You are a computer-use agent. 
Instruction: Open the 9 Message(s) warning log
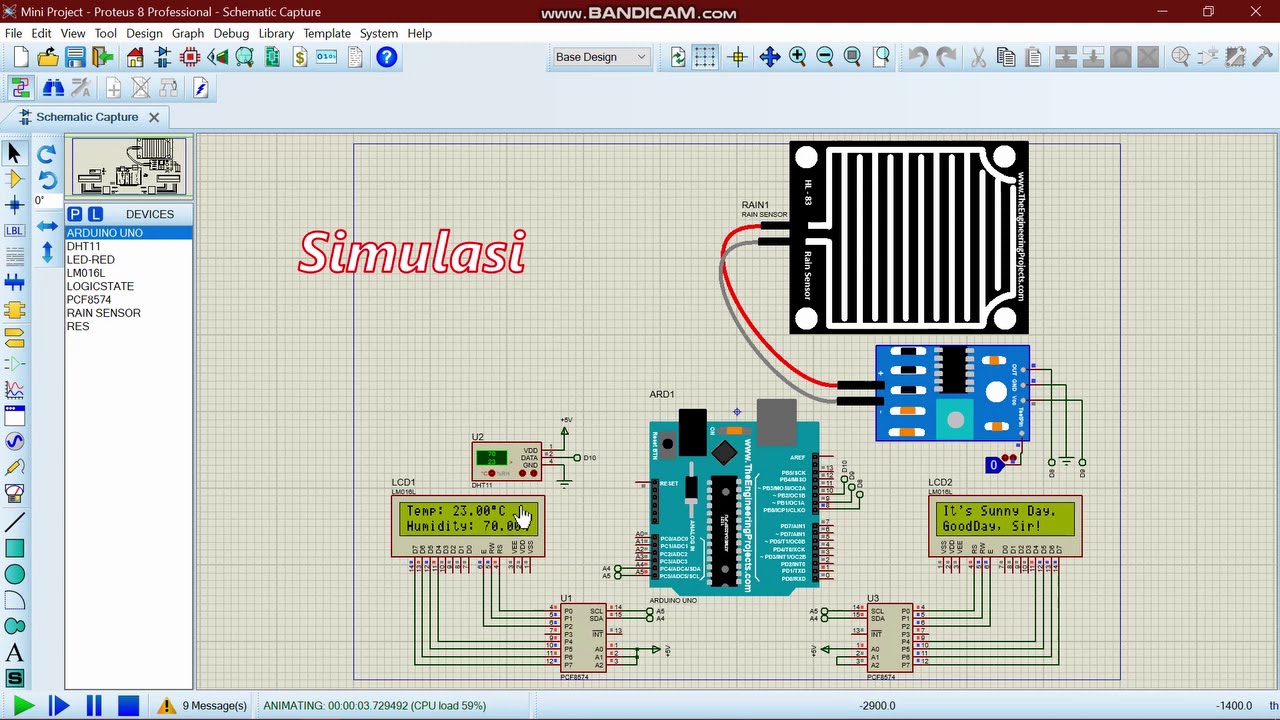[203, 706]
